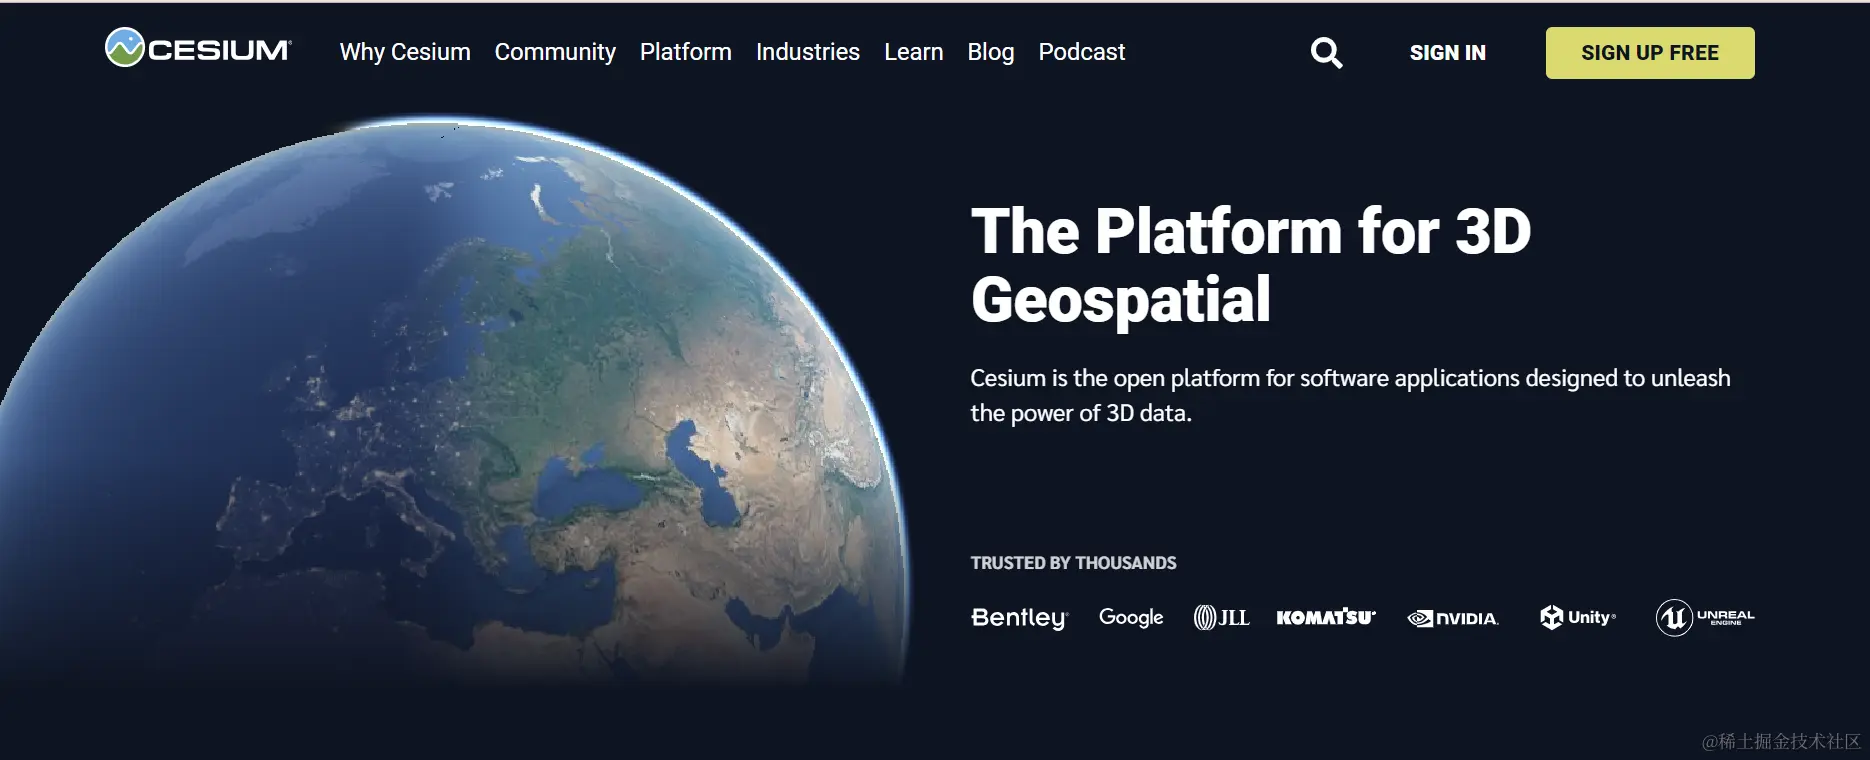
Task: Click the Cesium logo
Action: [x=198, y=48]
